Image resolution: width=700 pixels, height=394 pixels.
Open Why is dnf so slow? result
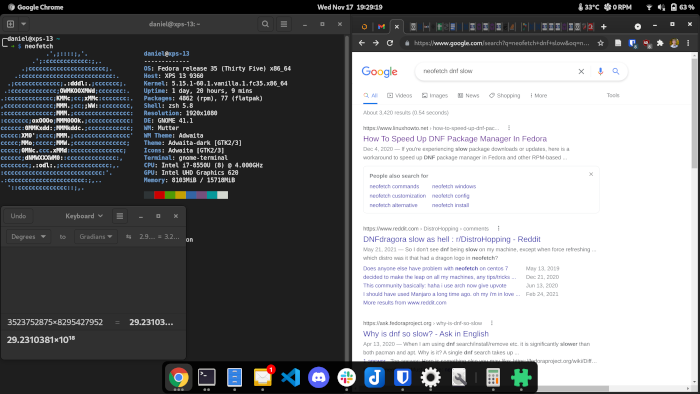[426, 334]
